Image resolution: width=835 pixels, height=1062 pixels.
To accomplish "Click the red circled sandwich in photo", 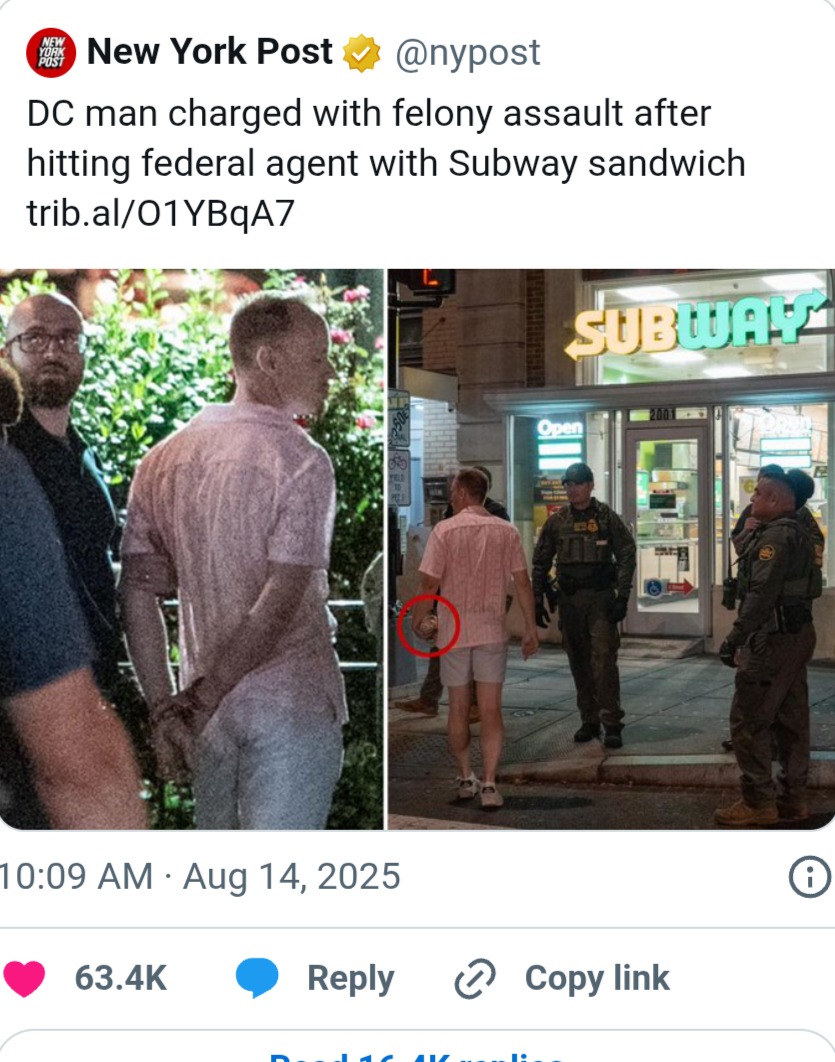I will (429, 625).
